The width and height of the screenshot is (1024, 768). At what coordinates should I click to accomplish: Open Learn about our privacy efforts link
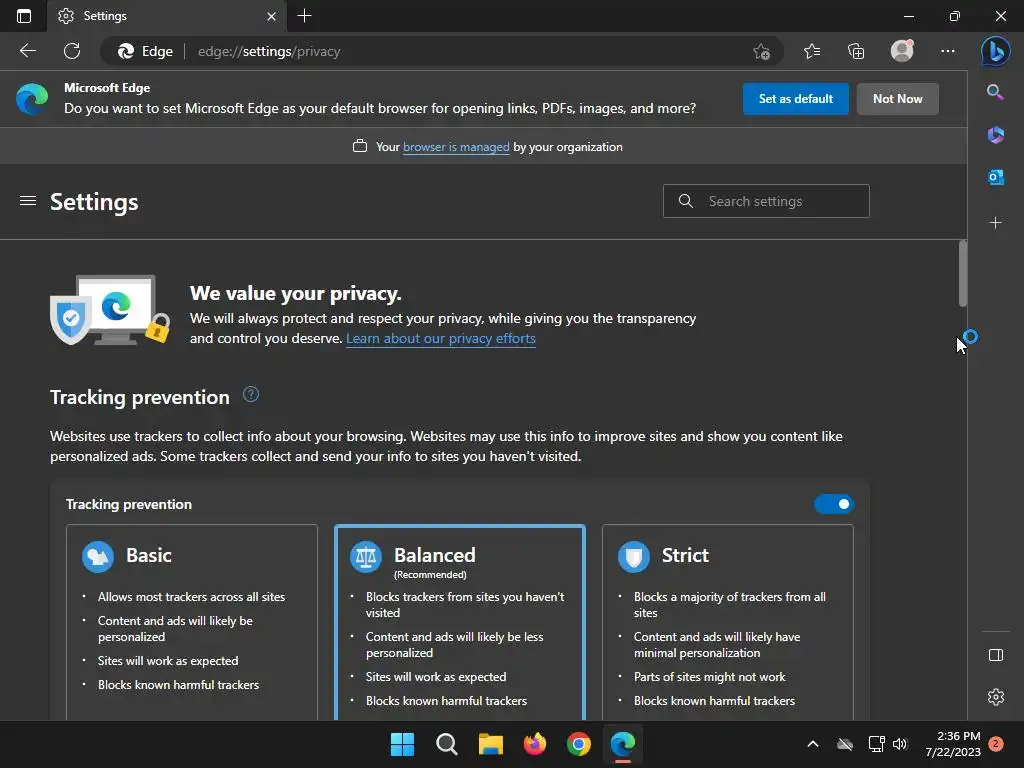tap(441, 338)
